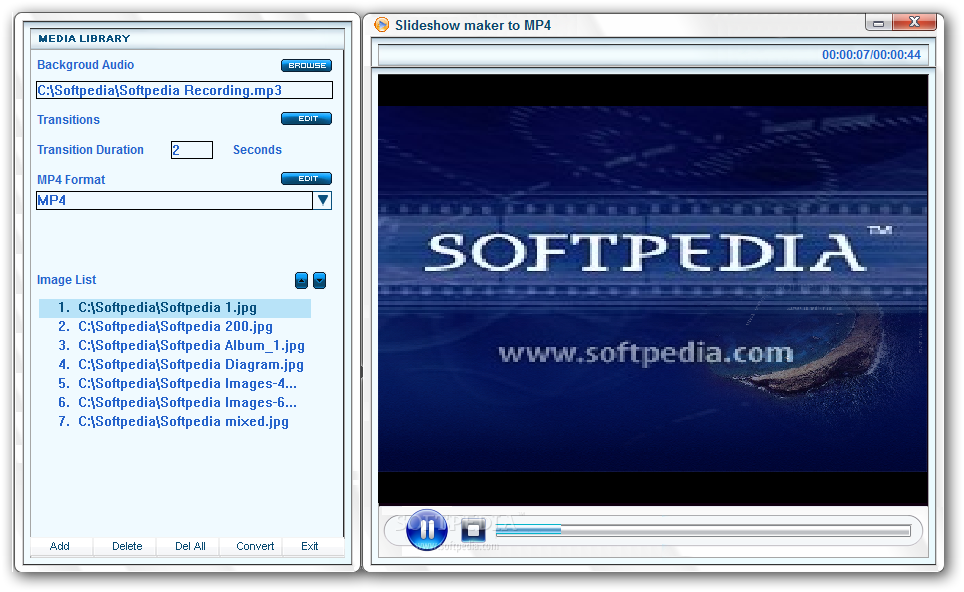Click the MP4 format combo box field

tap(175, 200)
